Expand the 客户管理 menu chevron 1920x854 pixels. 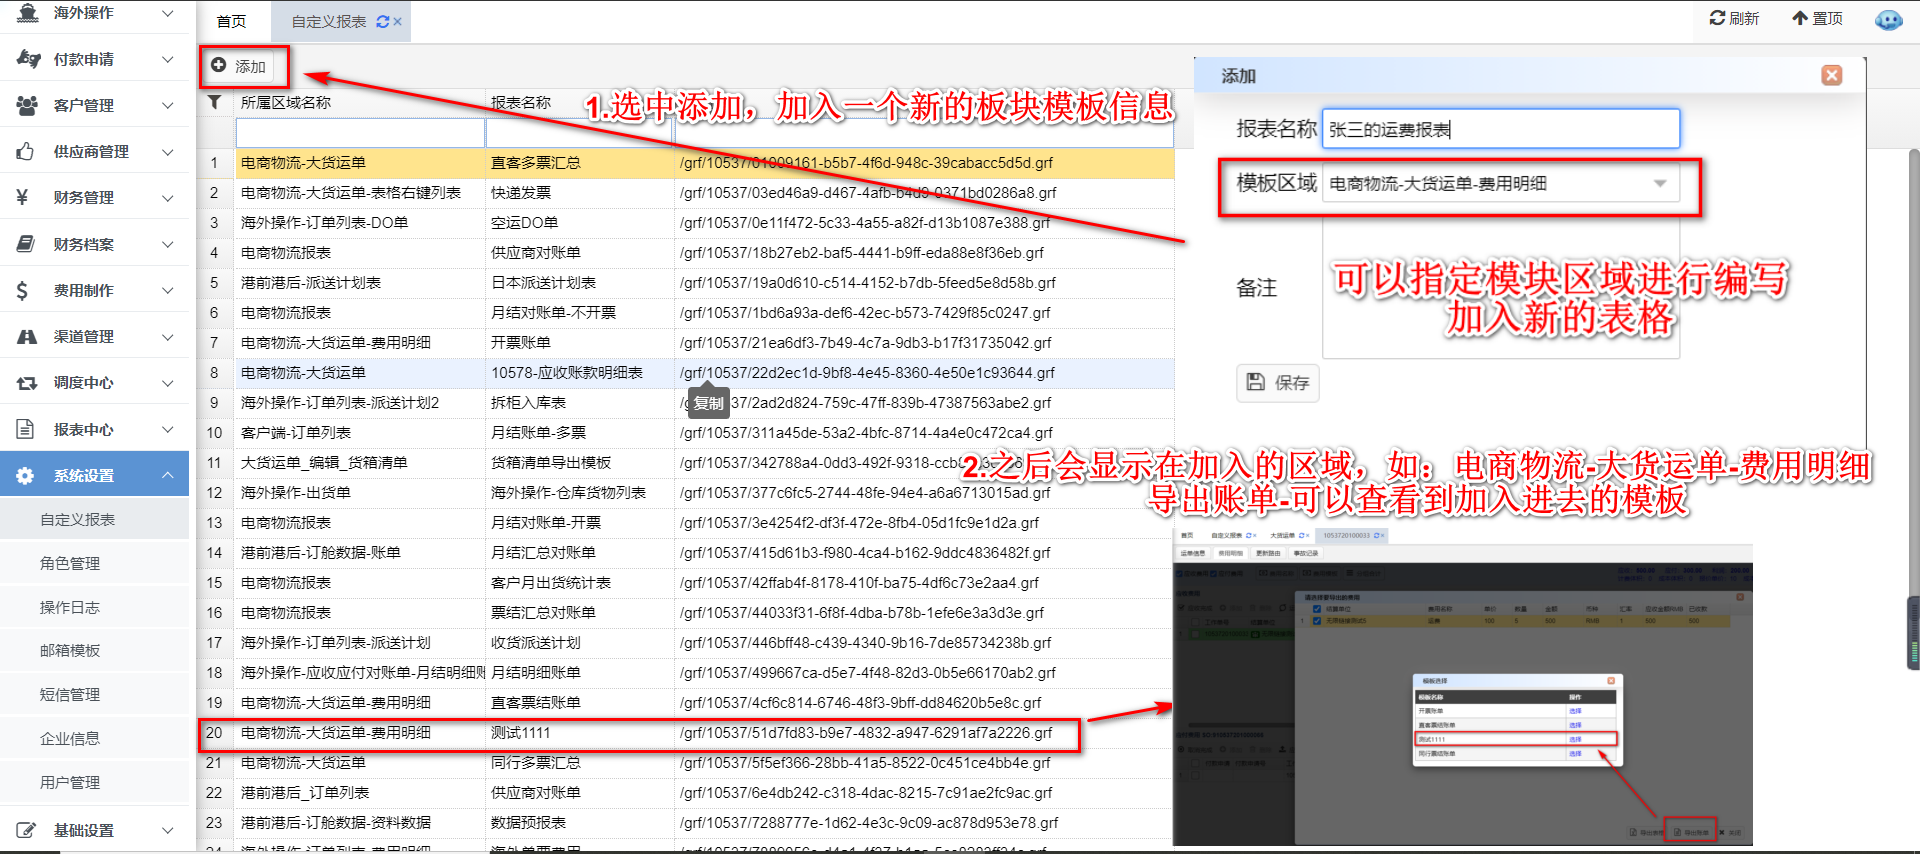click(x=168, y=105)
